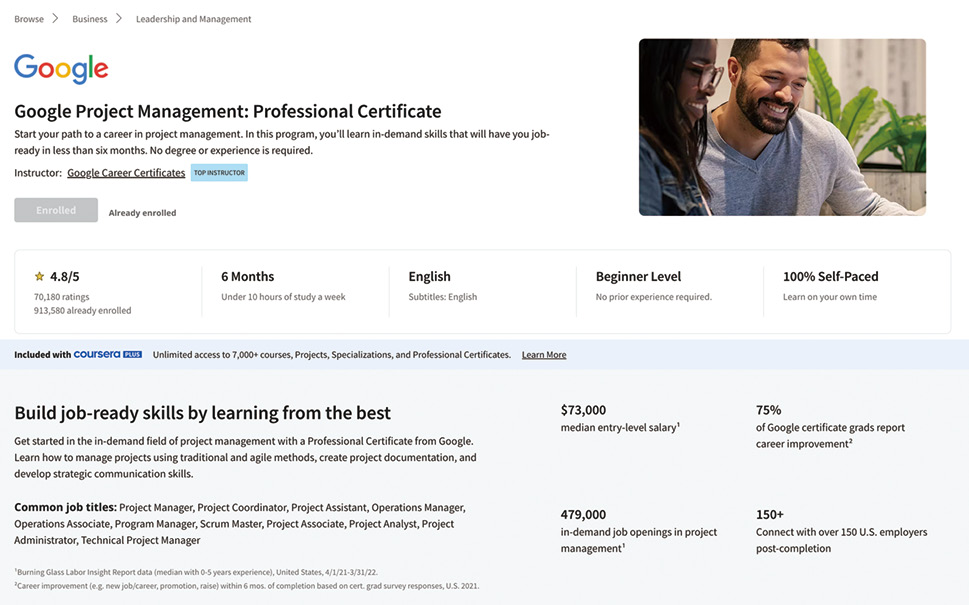
Task: Open the Browse breadcrumb
Action: click(29, 19)
